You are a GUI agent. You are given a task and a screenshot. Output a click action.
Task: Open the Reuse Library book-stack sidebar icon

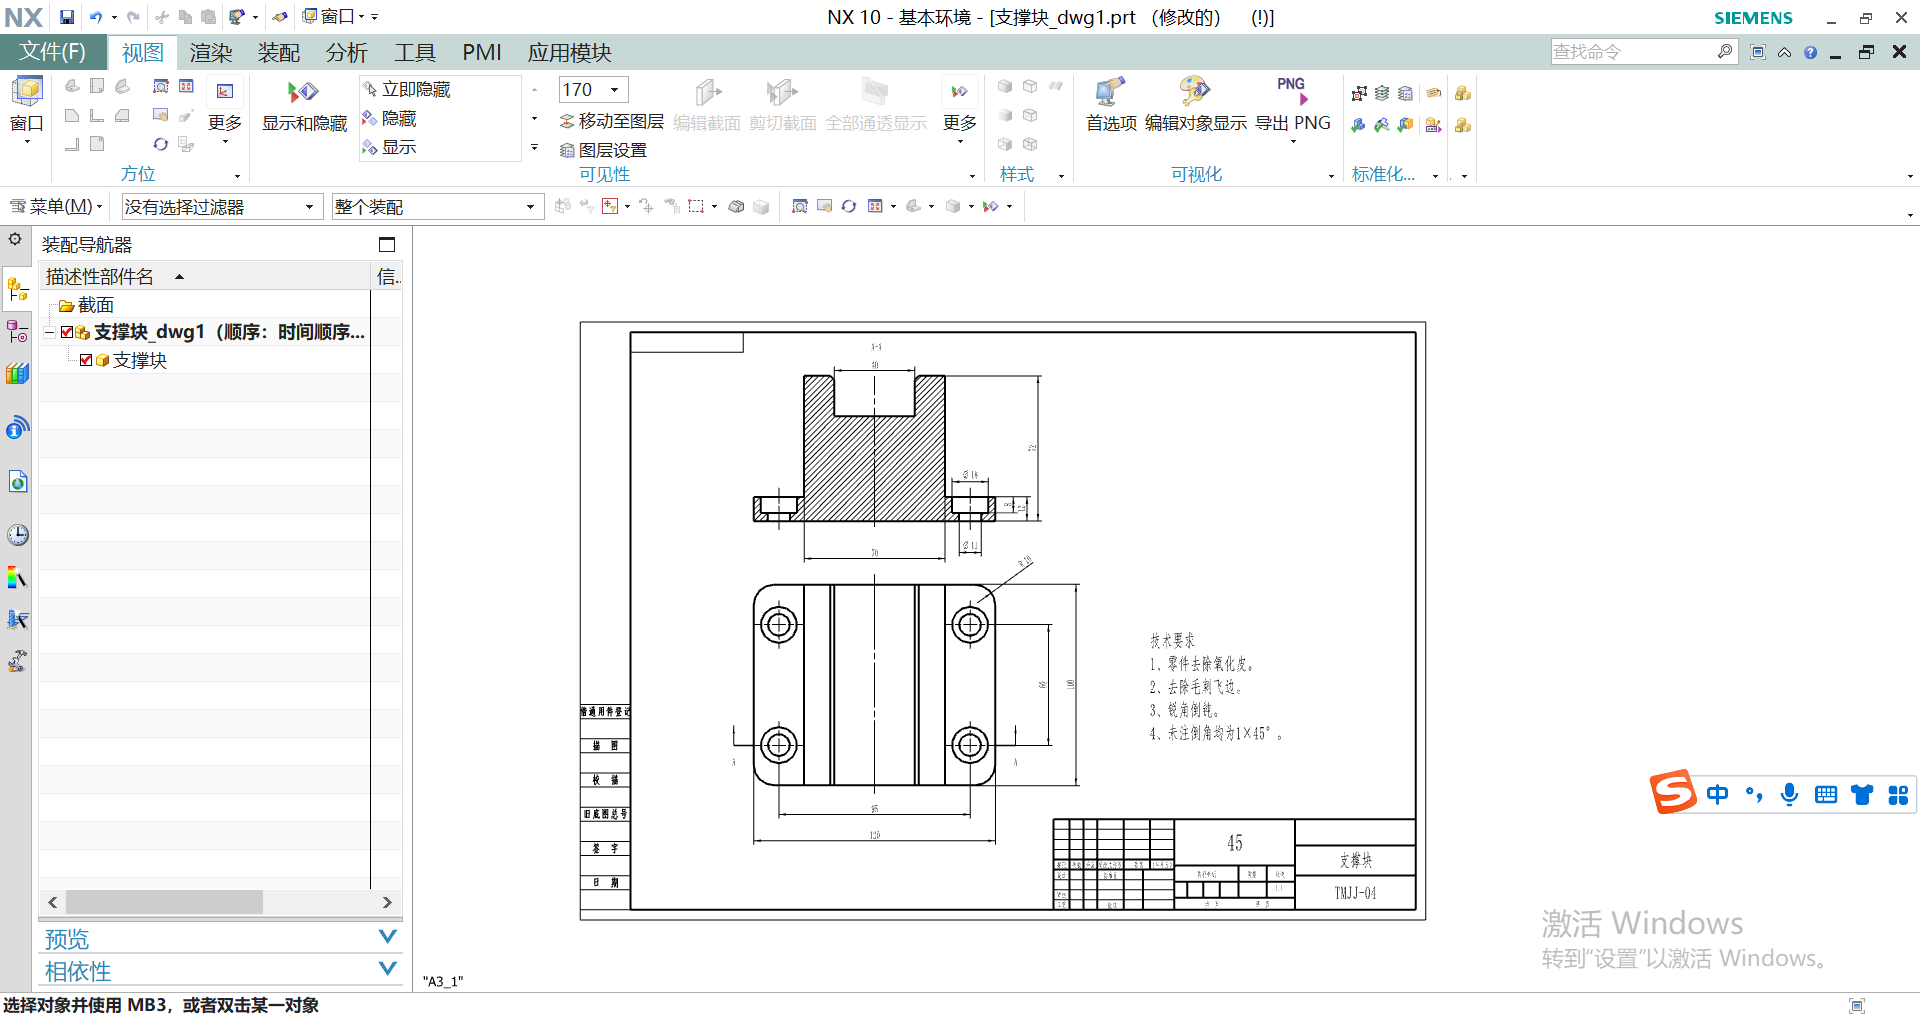click(17, 374)
